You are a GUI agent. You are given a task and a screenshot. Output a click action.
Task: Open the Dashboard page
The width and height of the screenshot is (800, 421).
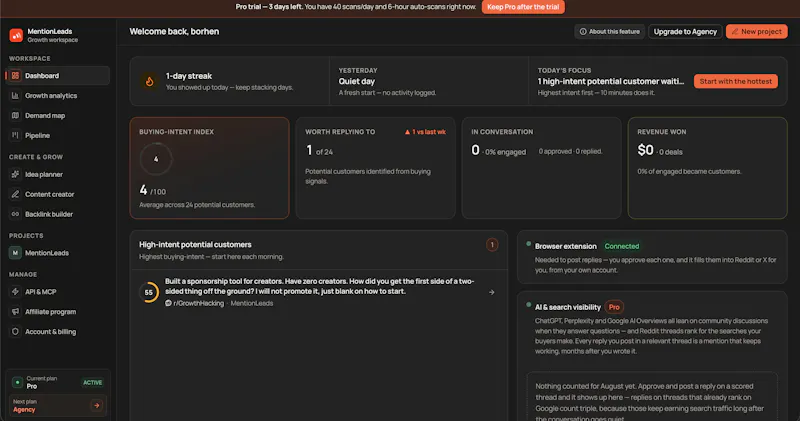click(x=58, y=76)
